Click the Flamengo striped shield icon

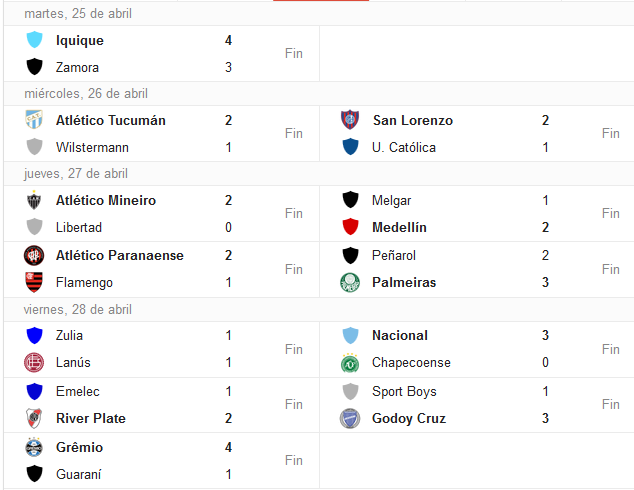click(x=34, y=282)
